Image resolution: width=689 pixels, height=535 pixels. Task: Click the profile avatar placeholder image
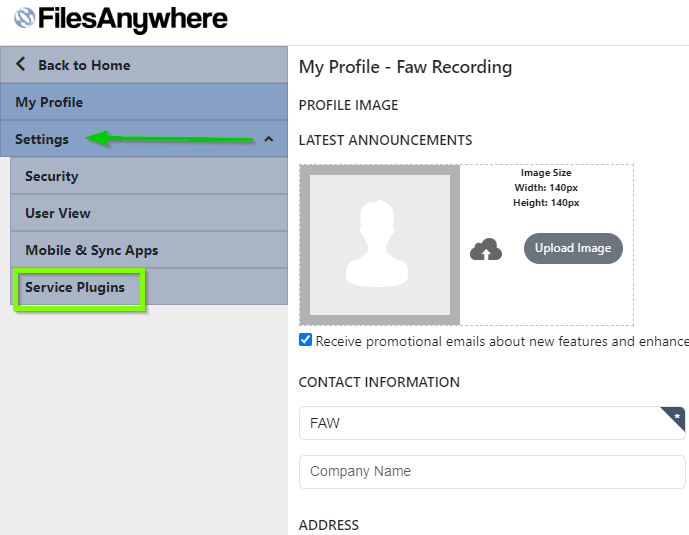380,245
